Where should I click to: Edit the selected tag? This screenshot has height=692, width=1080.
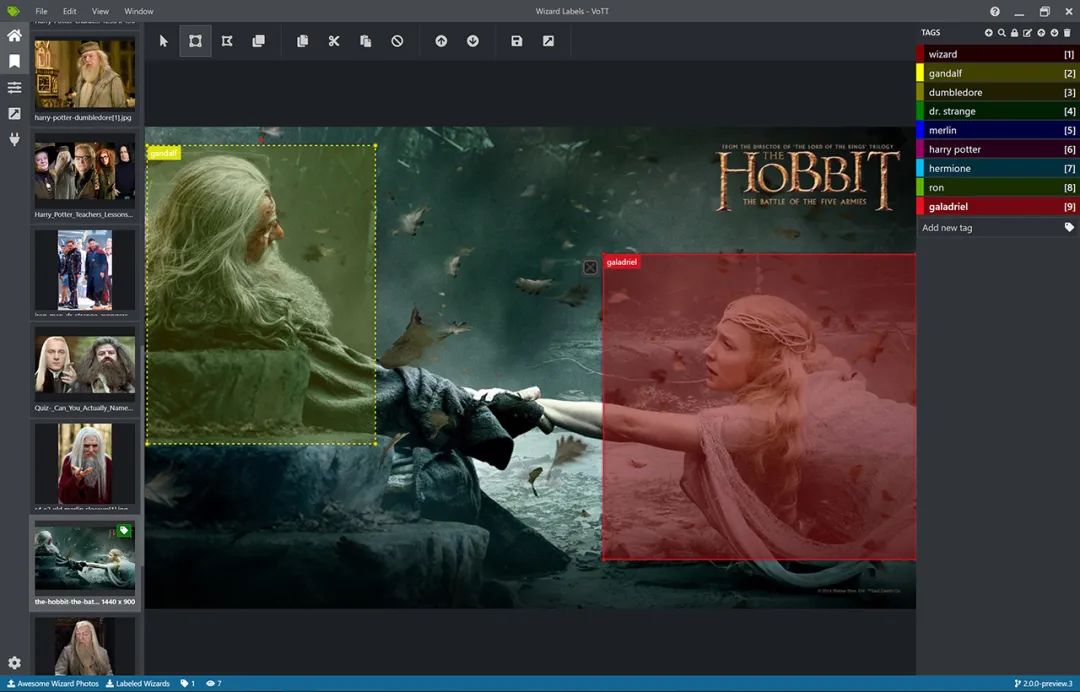pyautogui.click(x=1027, y=33)
